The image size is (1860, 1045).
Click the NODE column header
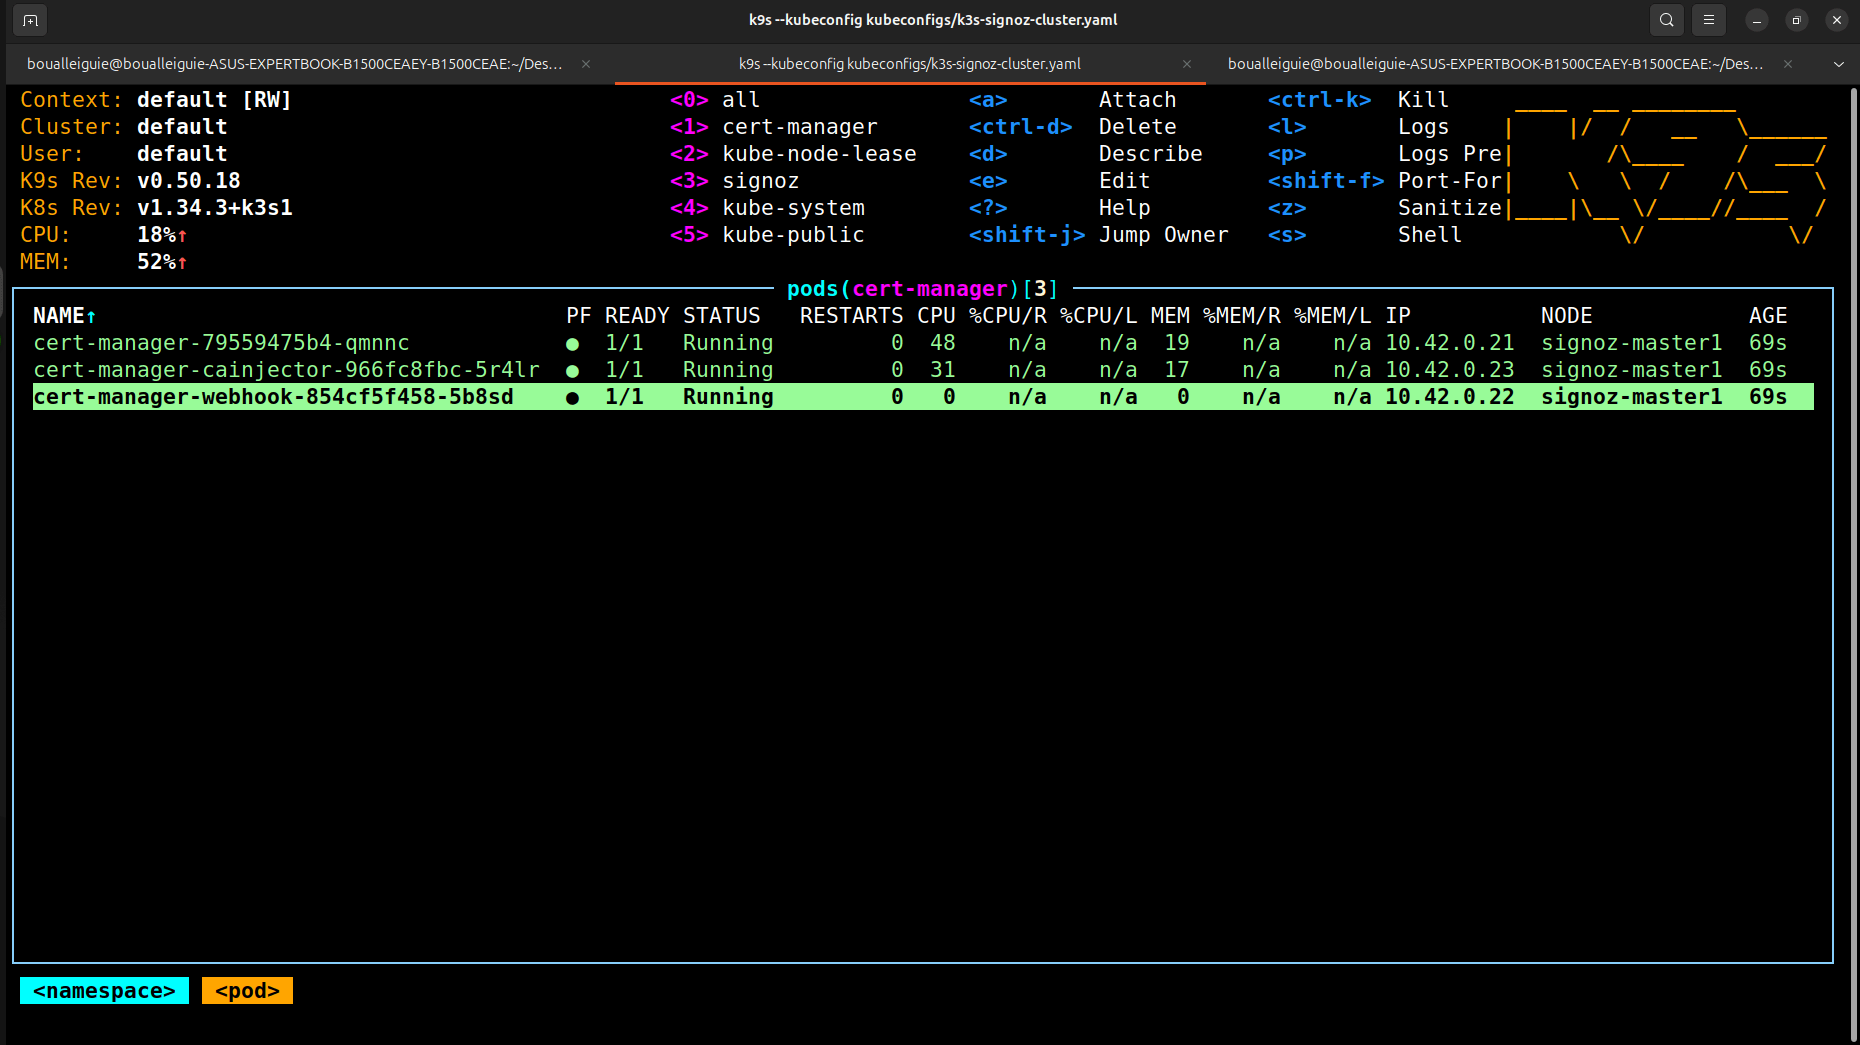point(1566,316)
